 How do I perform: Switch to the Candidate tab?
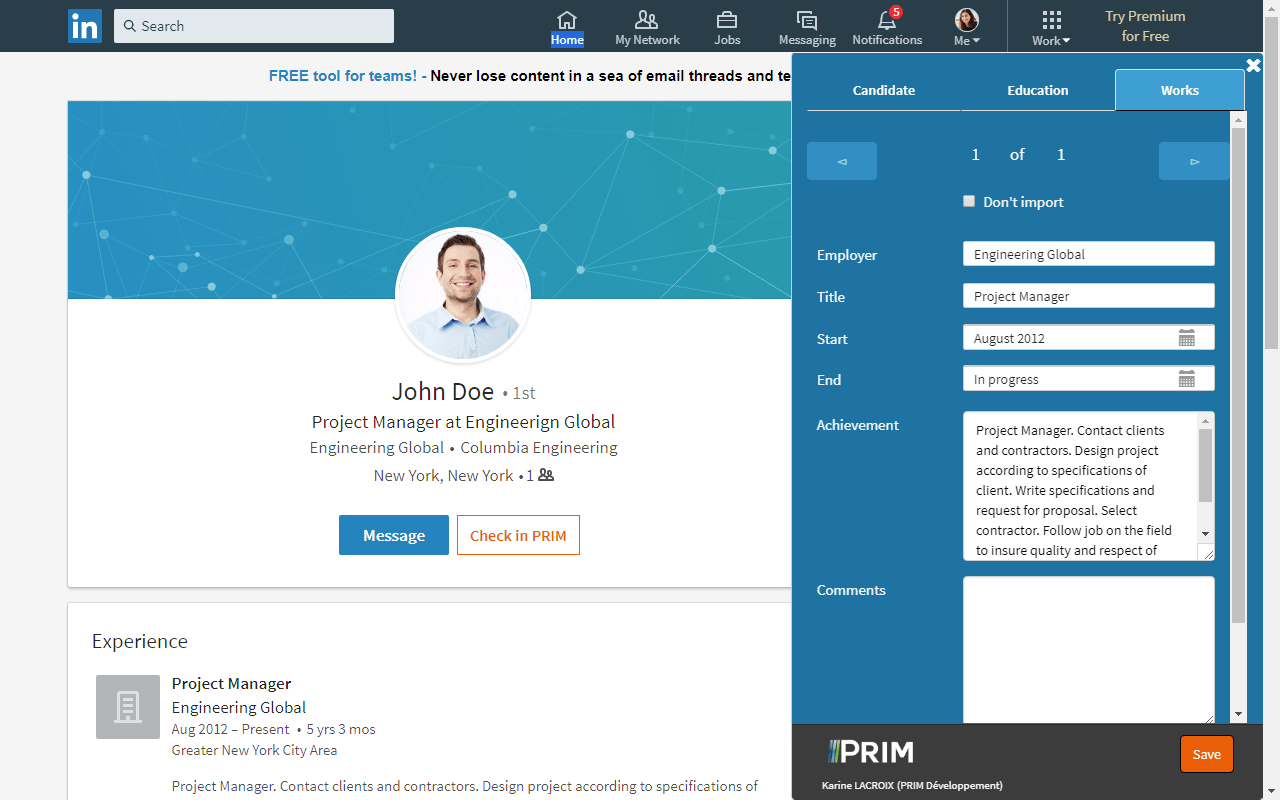(884, 90)
